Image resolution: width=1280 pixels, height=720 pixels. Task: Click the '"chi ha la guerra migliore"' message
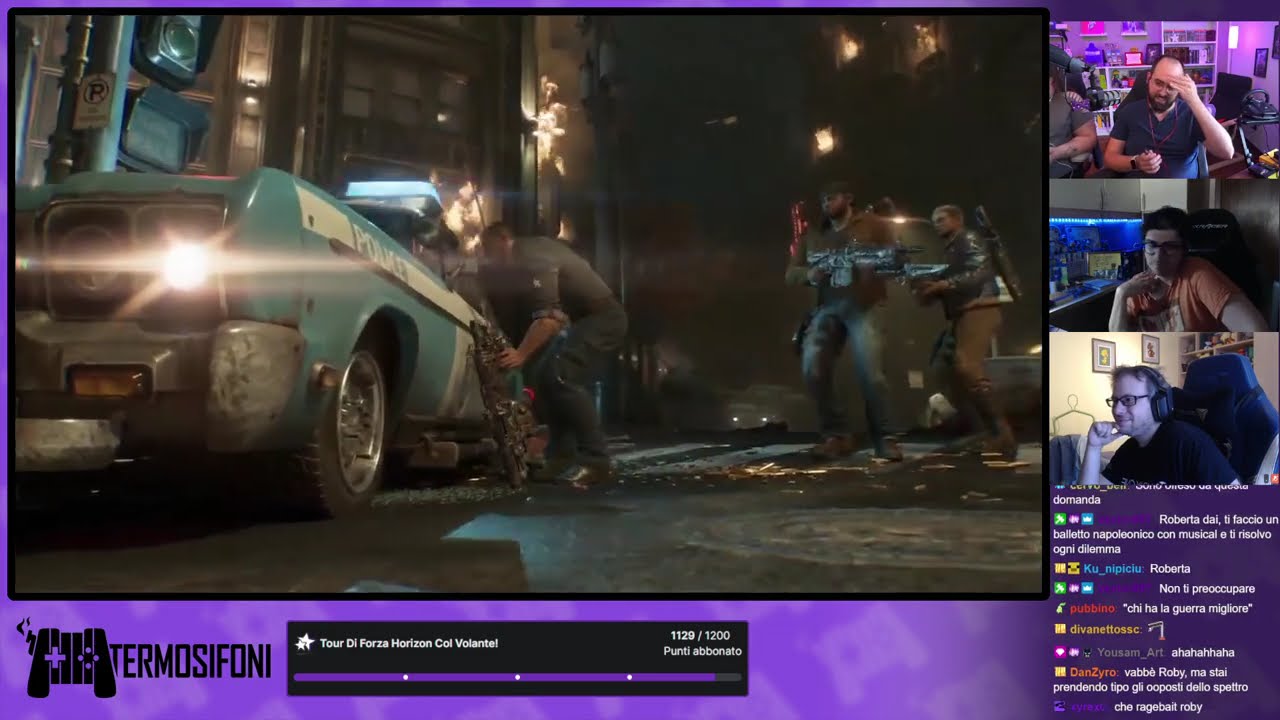(1190, 608)
